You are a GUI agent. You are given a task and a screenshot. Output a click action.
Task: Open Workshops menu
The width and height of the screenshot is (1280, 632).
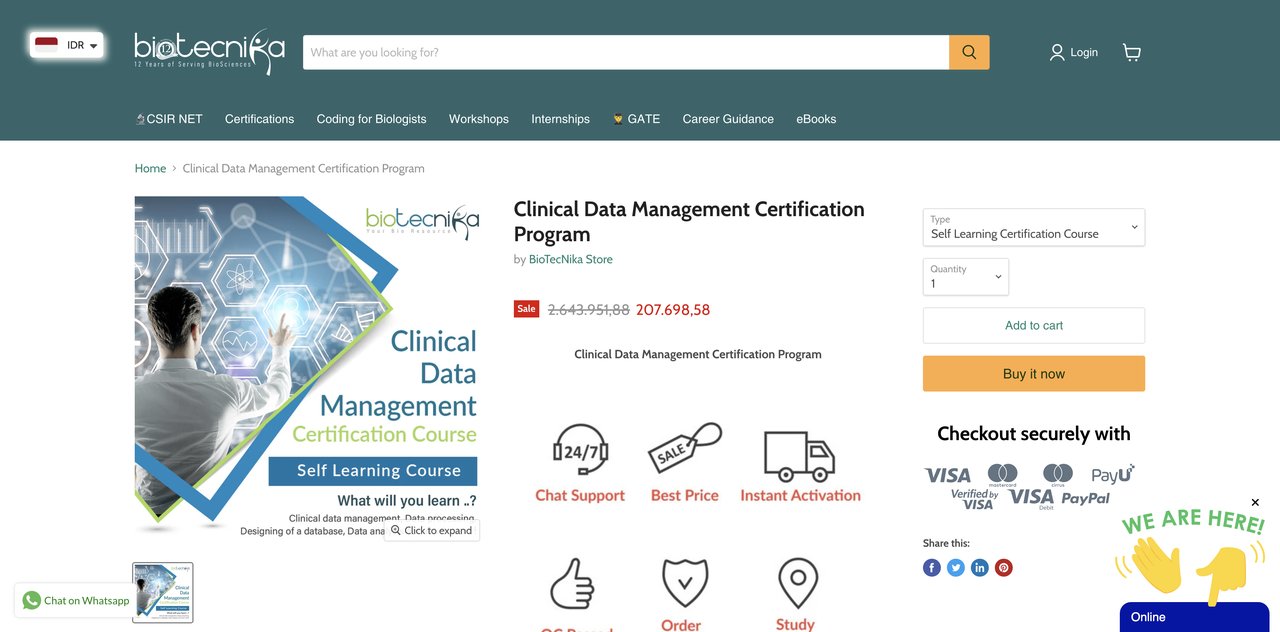[x=478, y=119]
